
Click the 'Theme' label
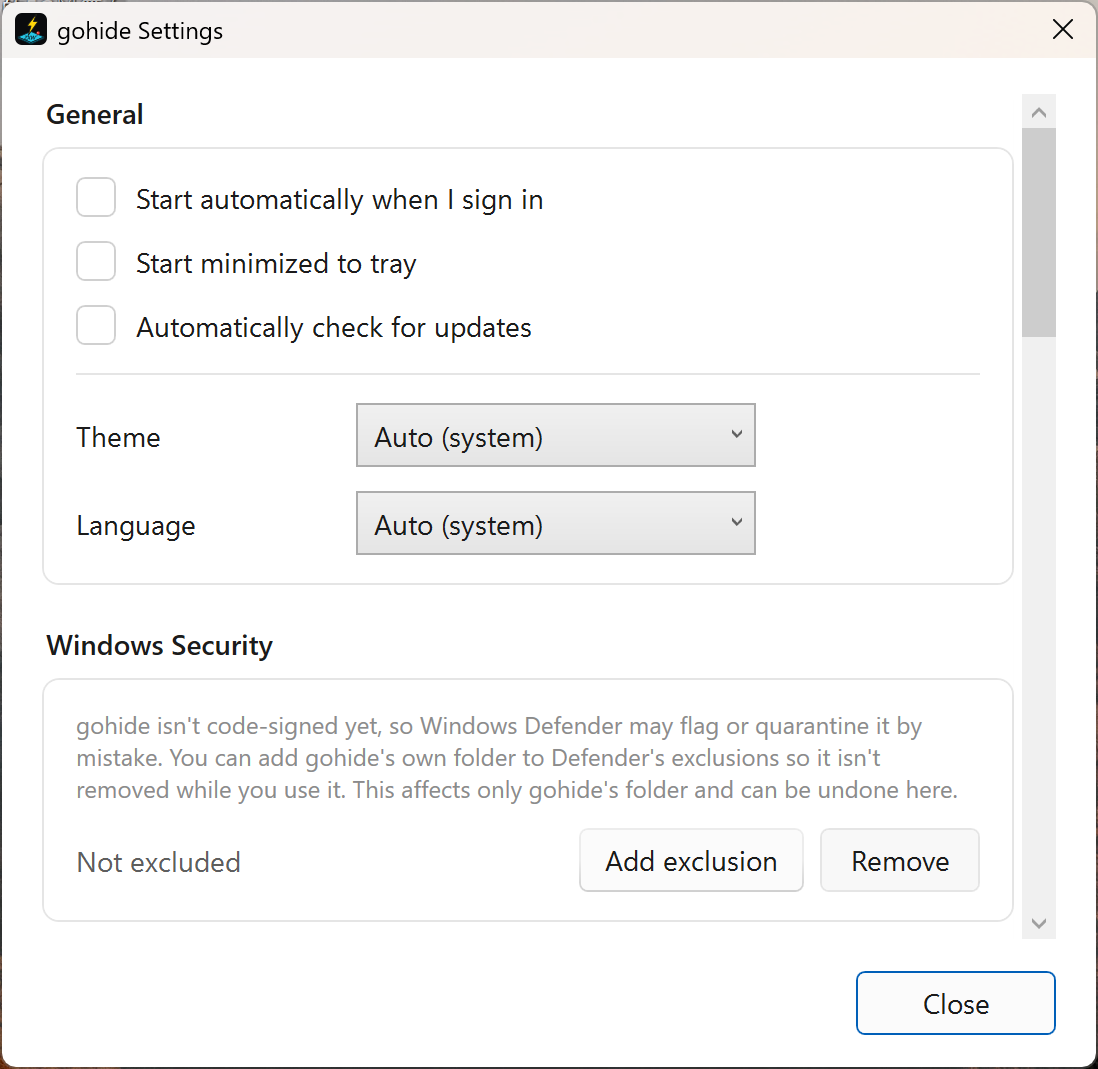[x=118, y=438]
